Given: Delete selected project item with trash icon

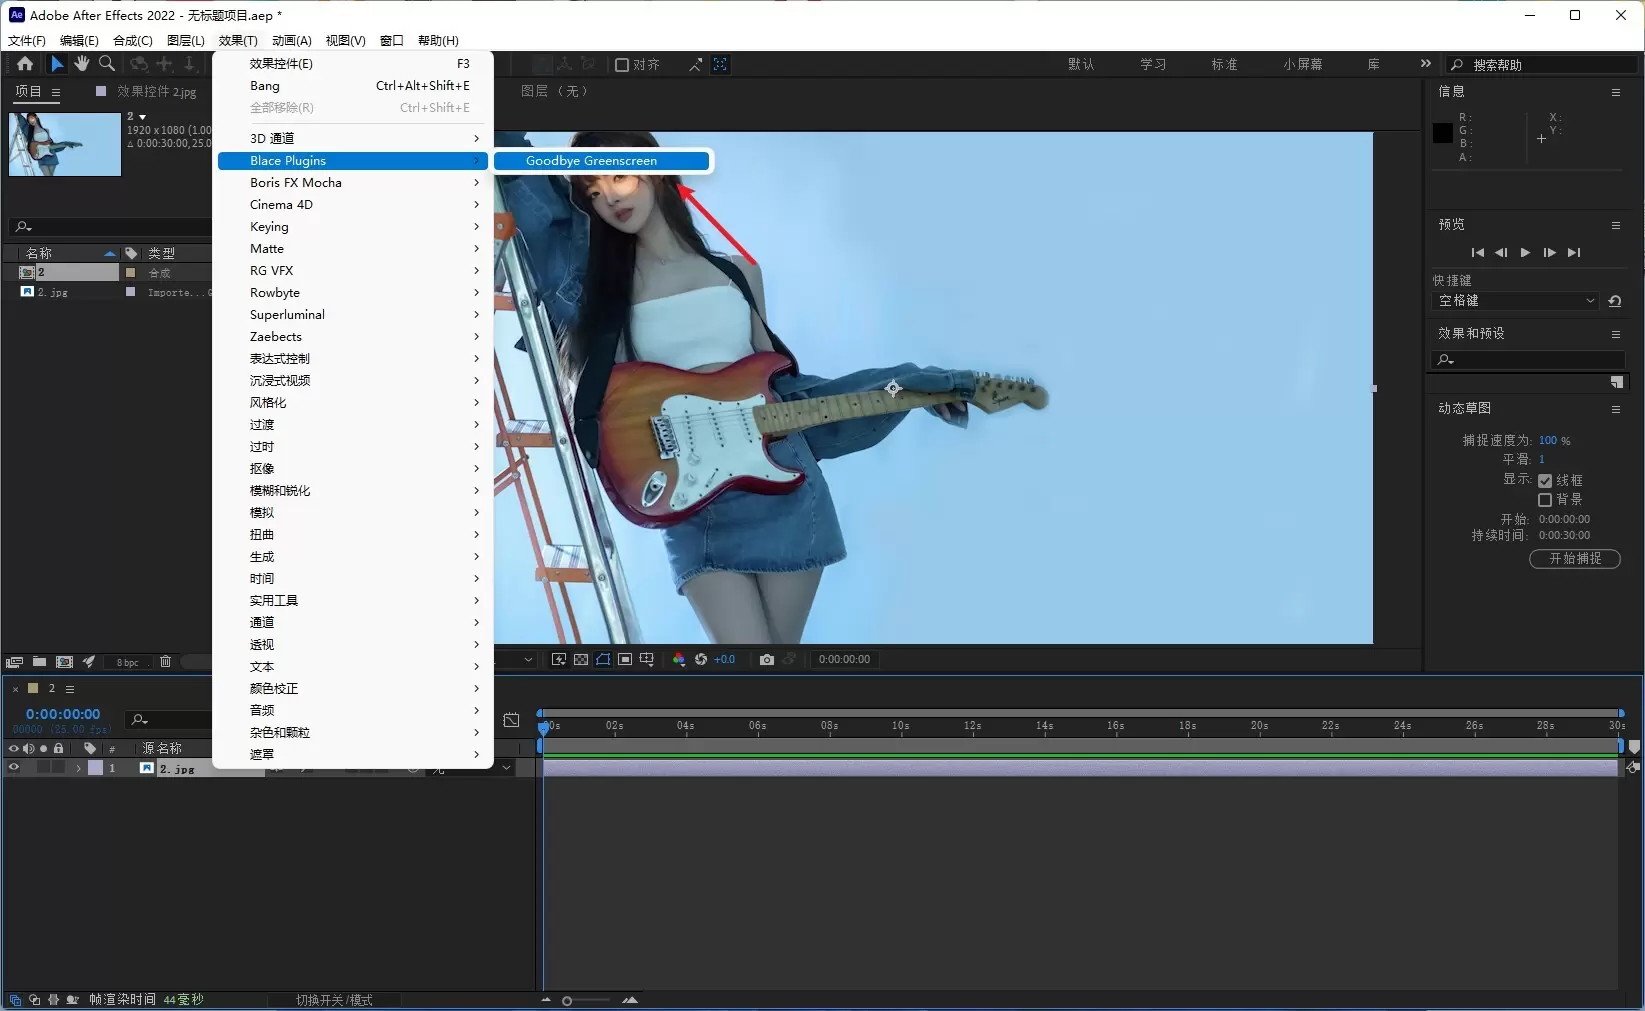Looking at the screenshot, I should 166,662.
